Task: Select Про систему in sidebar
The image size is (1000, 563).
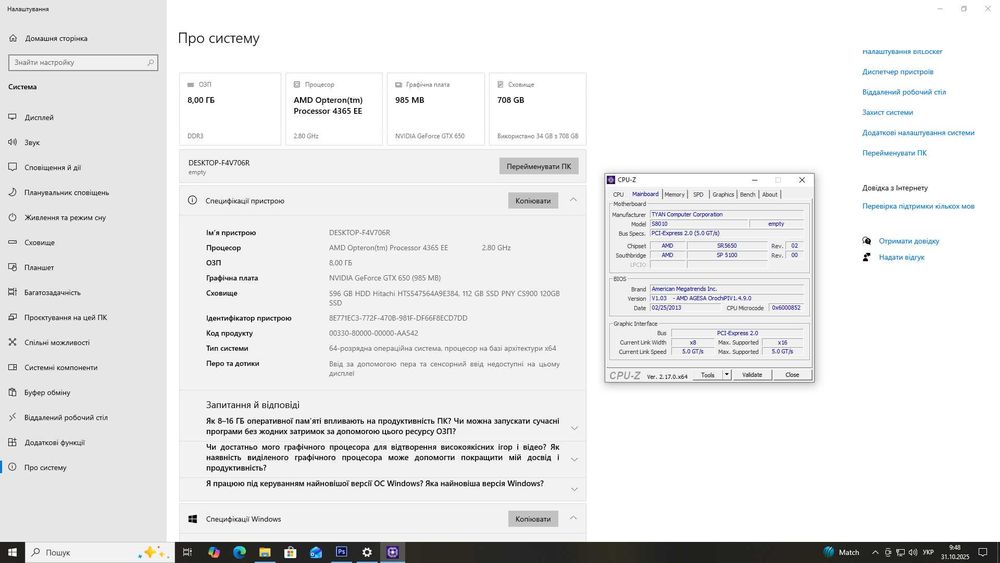Action: (x=45, y=467)
